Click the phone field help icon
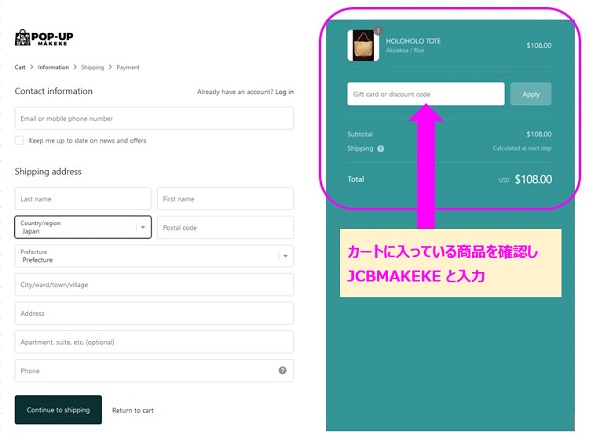This screenshot has width=600, height=443. 282,370
